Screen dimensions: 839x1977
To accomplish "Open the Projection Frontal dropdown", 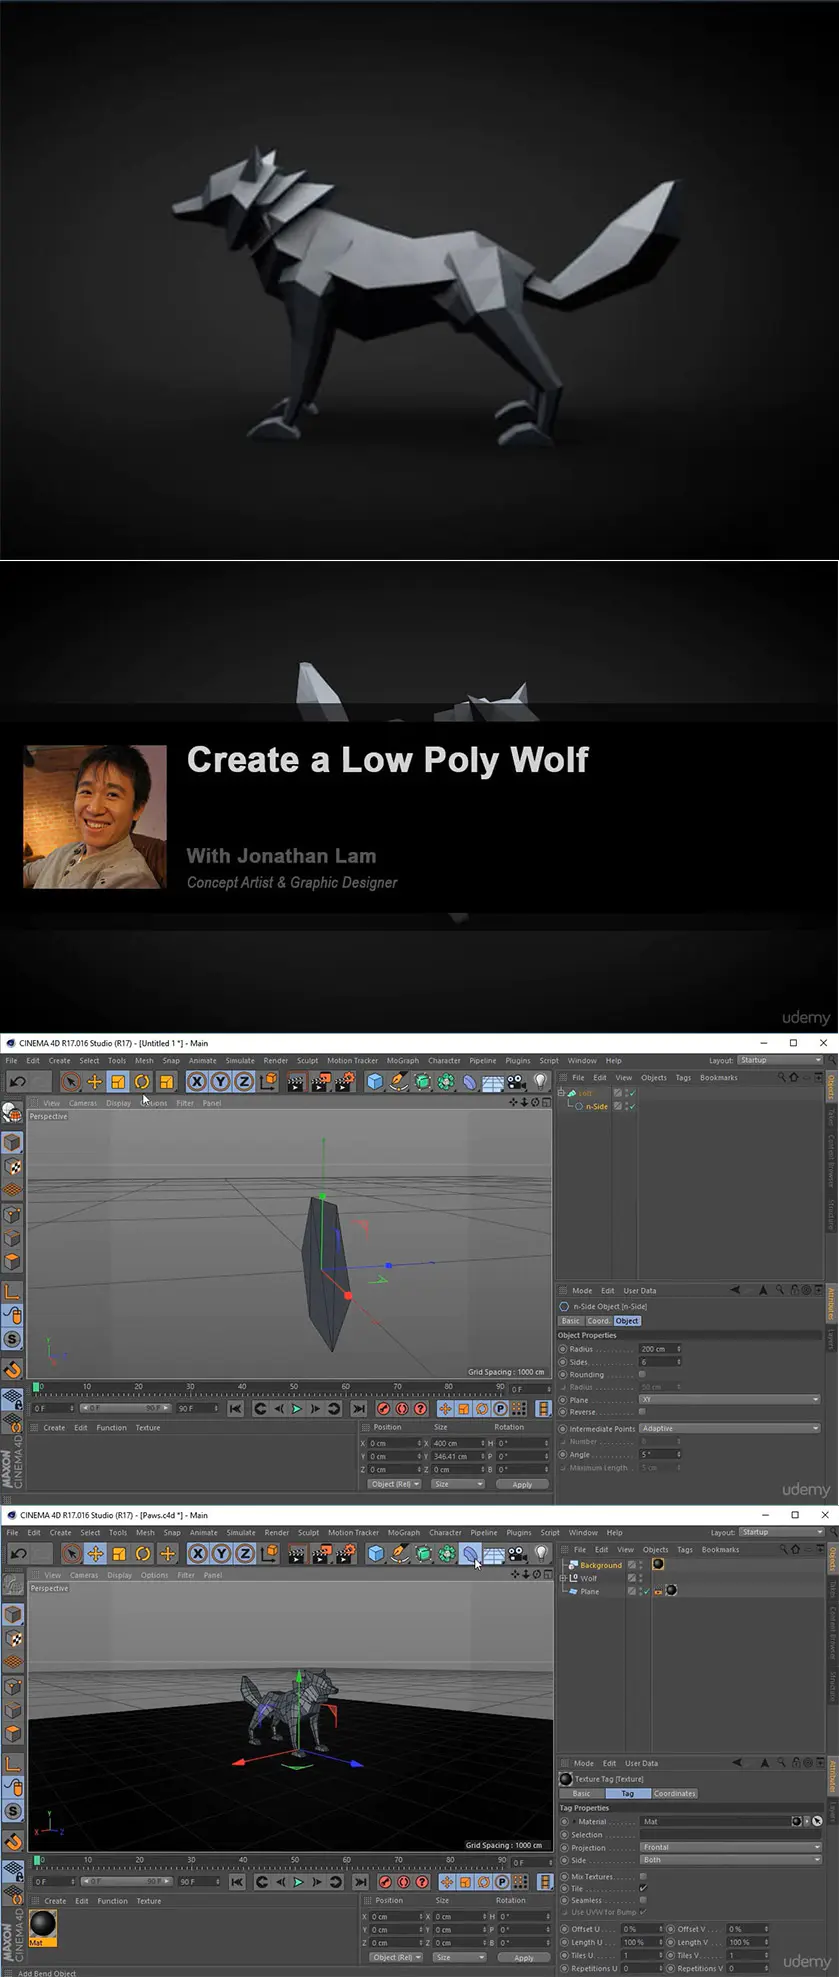I will pyautogui.click(x=730, y=1847).
